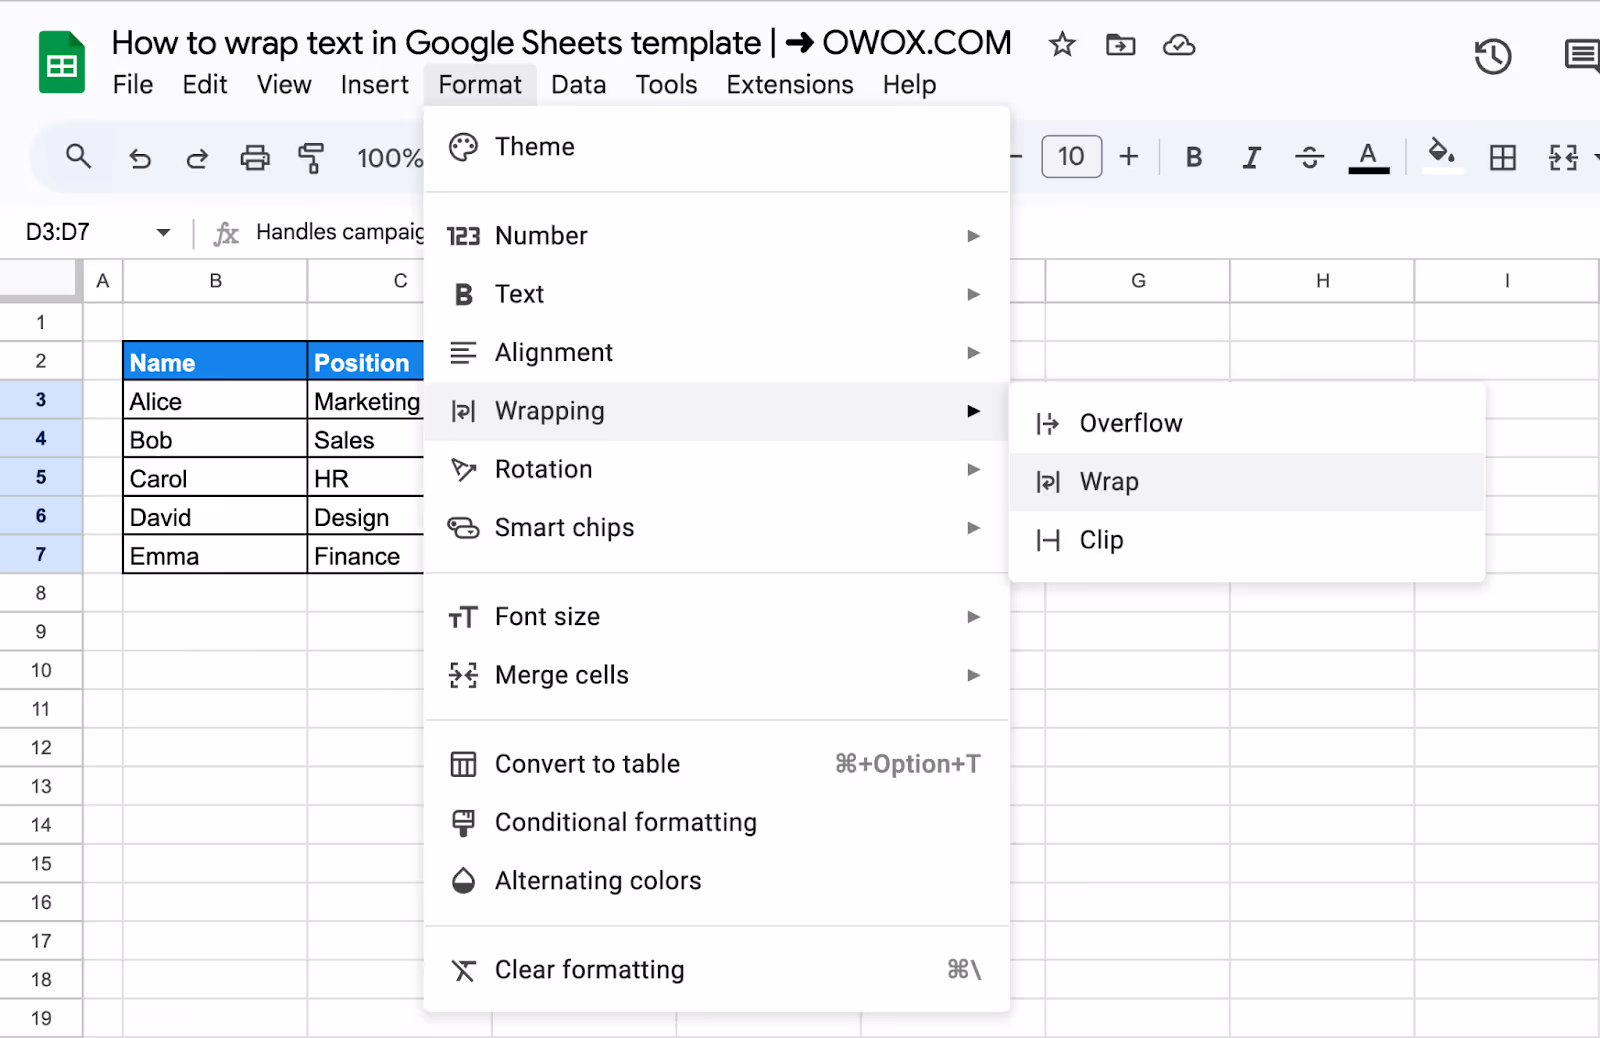This screenshot has width=1600, height=1038.
Task: Select column H header
Action: pyautogui.click(x=1322, y=281)
